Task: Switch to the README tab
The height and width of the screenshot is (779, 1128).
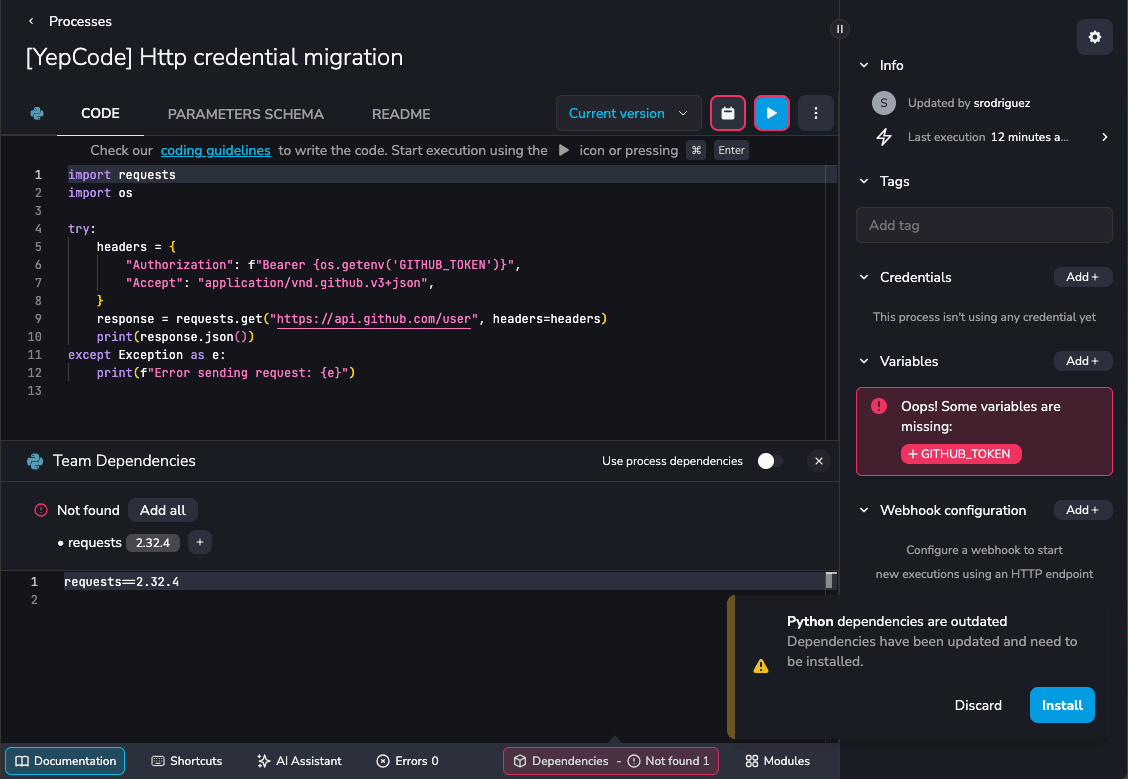Action: pos(401,114)
